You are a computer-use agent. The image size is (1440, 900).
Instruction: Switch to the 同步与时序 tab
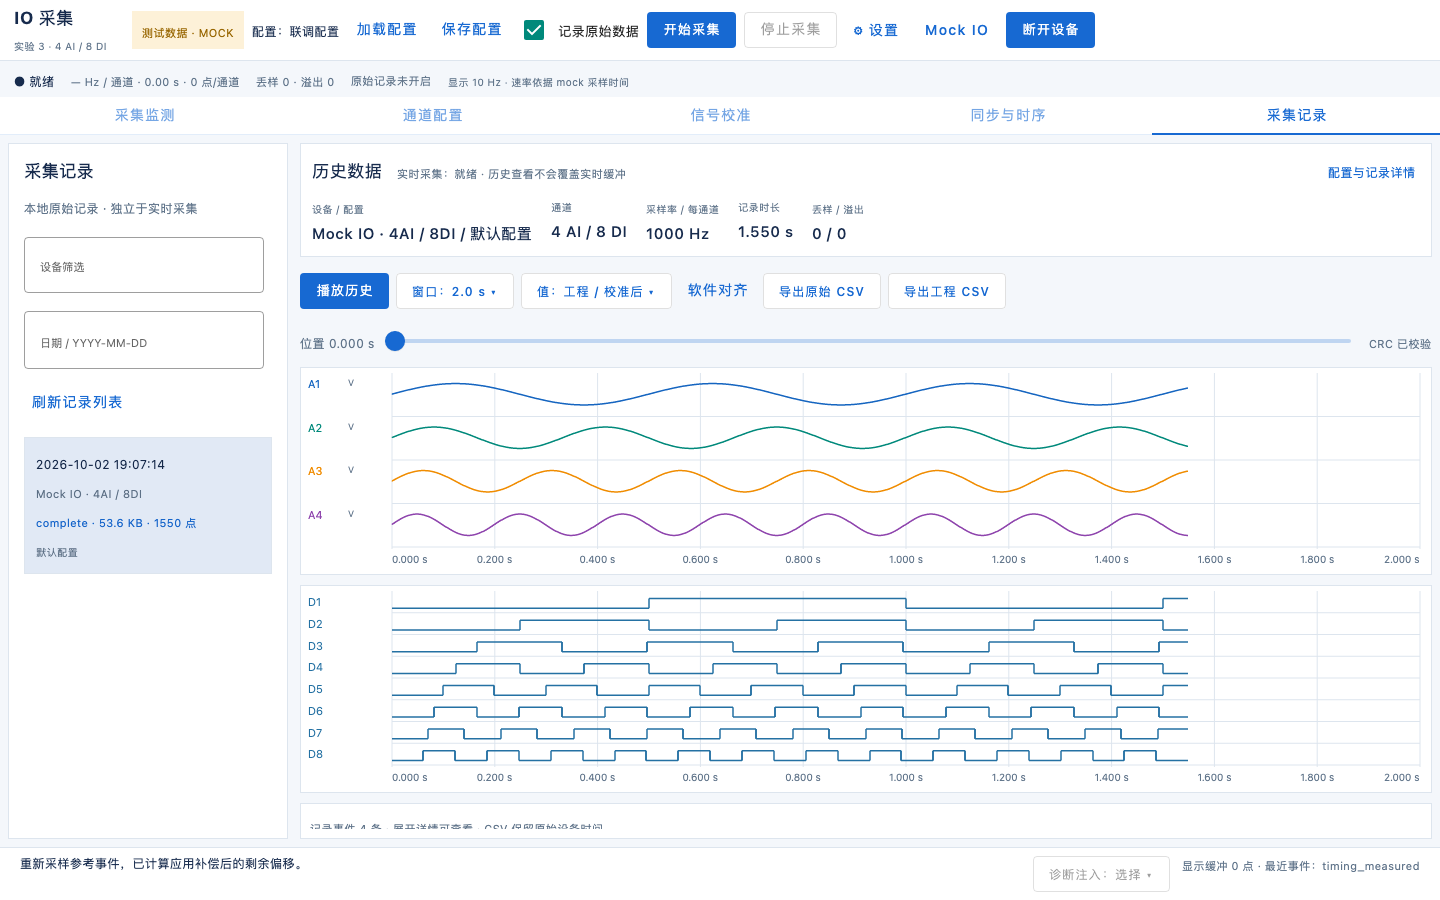(x=1008, y=115)
